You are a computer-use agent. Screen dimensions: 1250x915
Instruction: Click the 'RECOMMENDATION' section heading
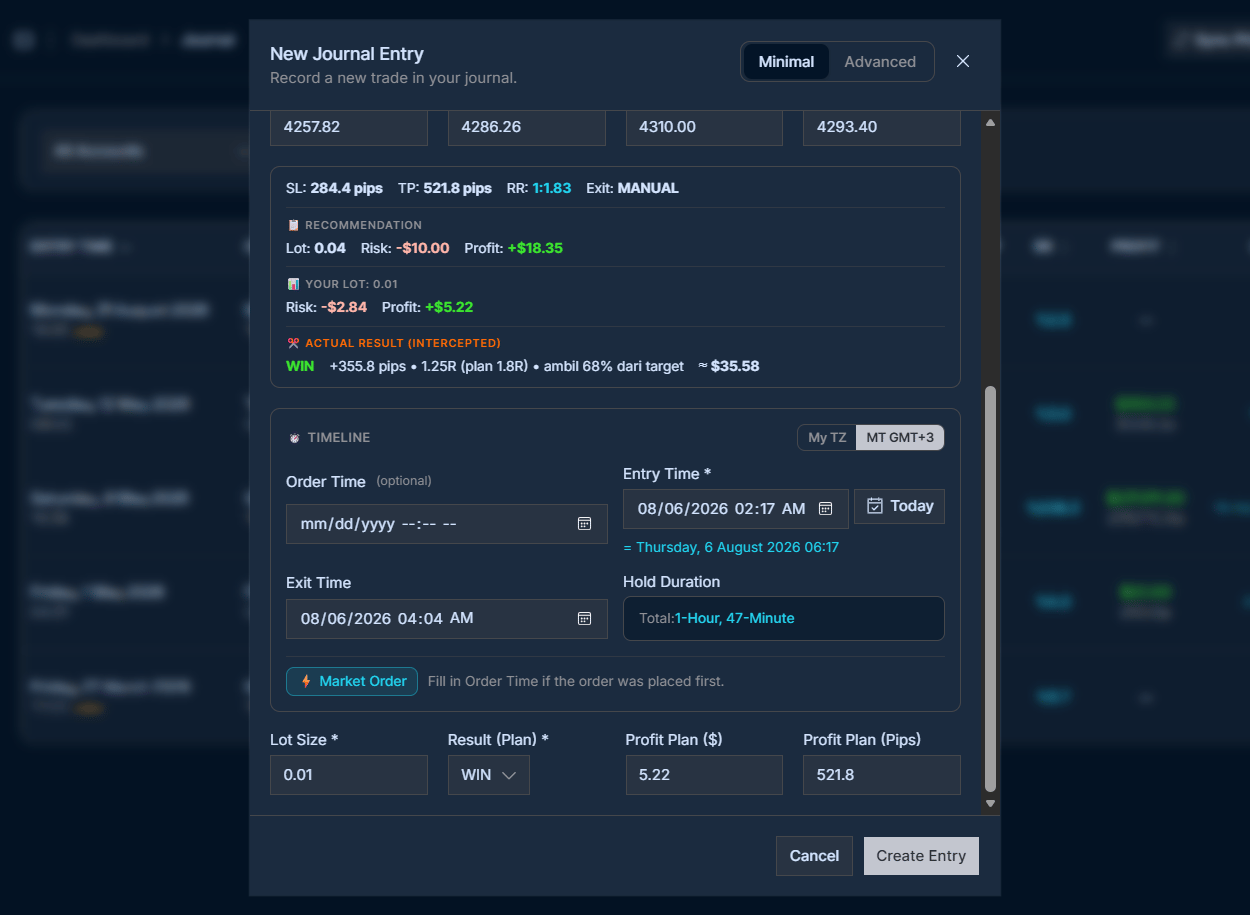363,225
